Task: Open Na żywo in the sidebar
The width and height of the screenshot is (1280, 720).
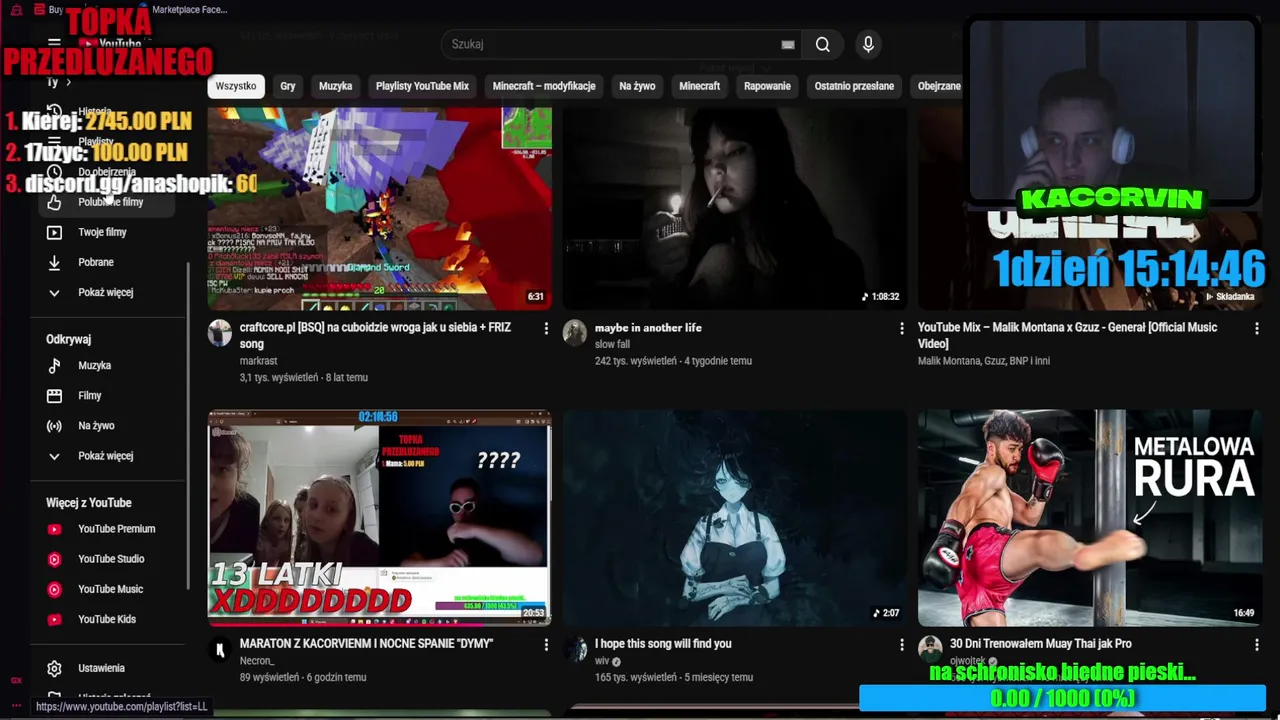Action: (108, 426)
